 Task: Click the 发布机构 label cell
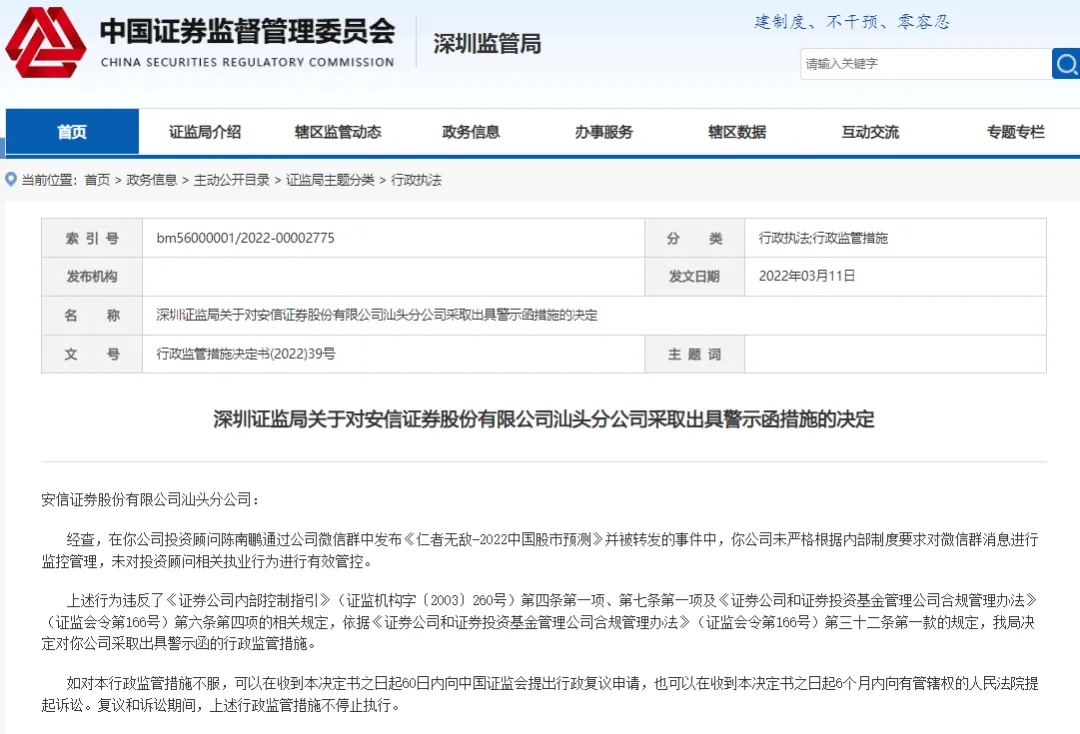(x=92, y=277)
